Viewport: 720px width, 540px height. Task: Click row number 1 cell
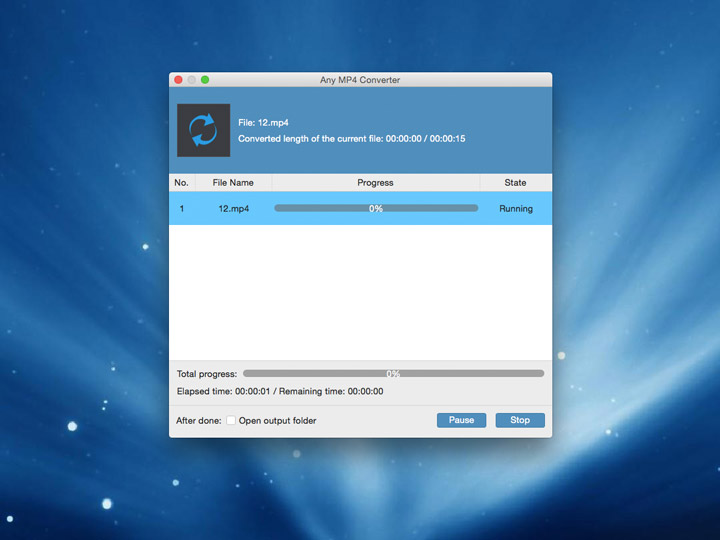(182, 209)
